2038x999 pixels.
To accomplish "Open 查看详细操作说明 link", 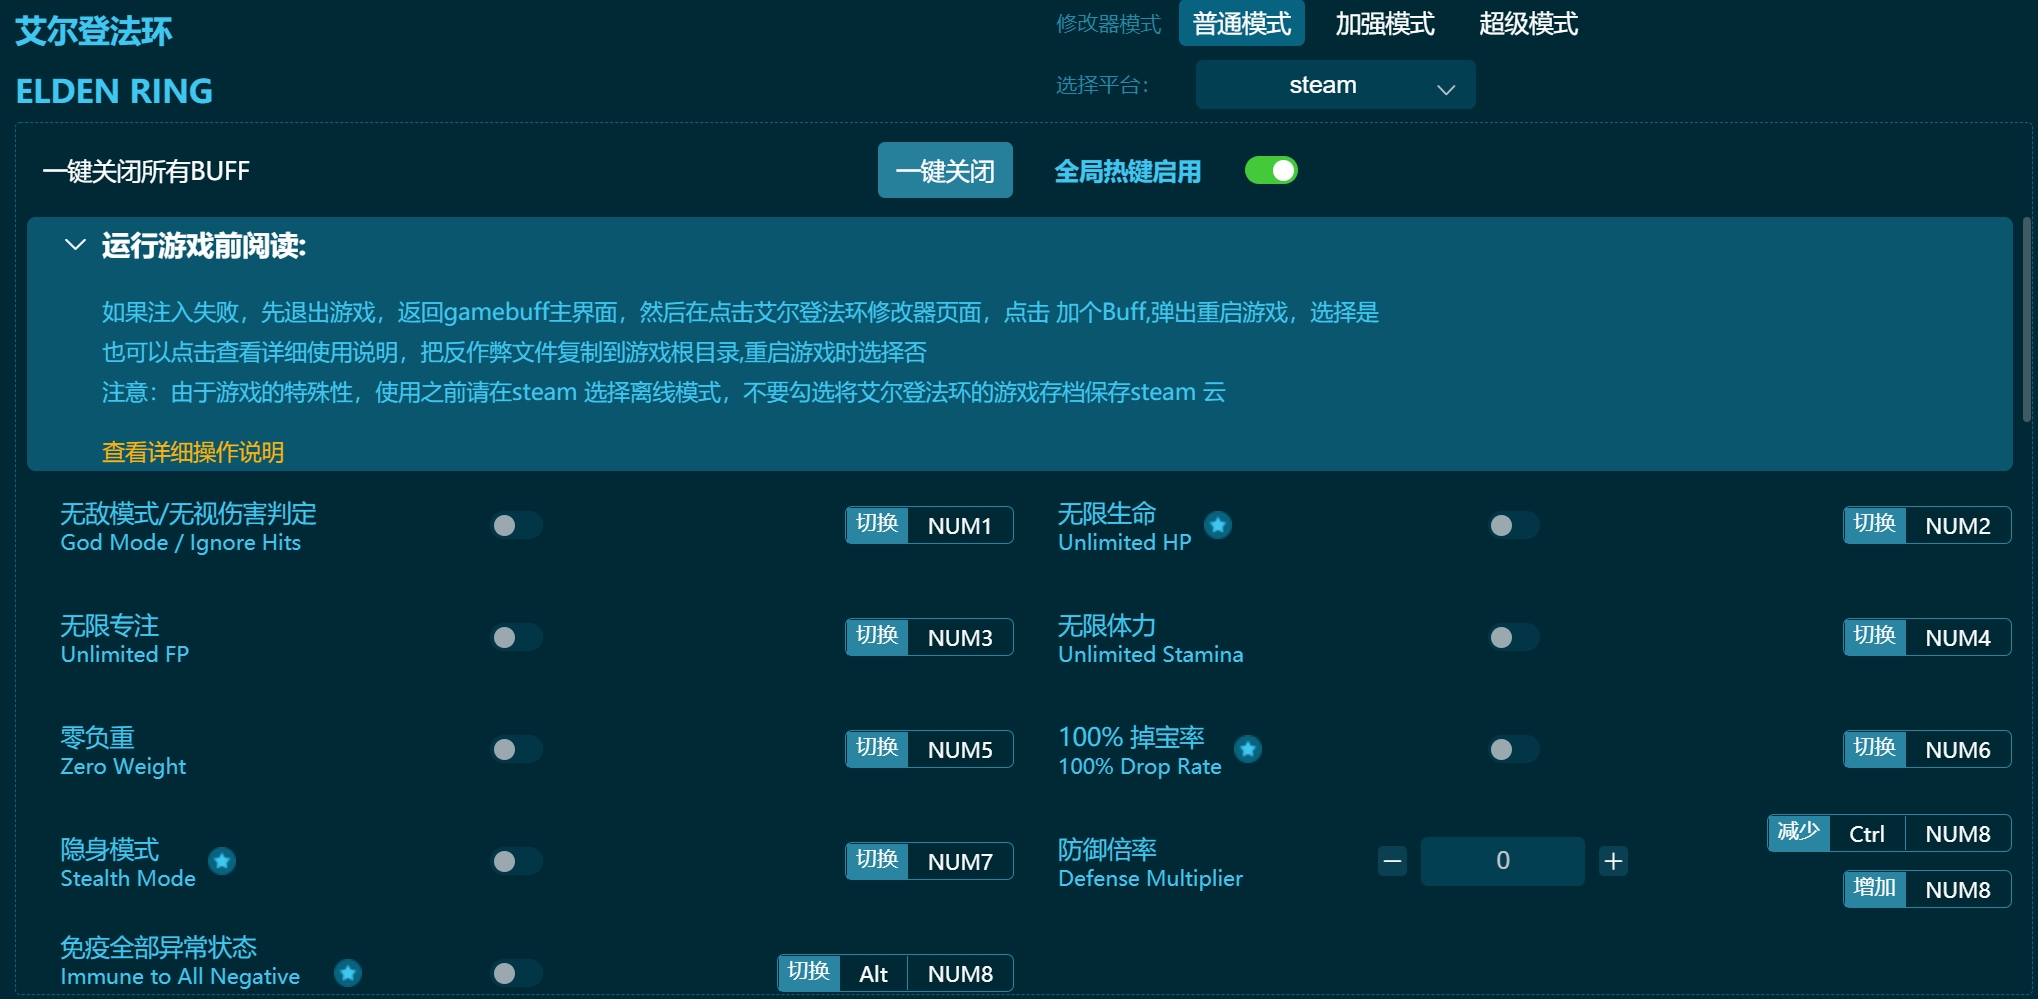I will (x=193, y=452).
